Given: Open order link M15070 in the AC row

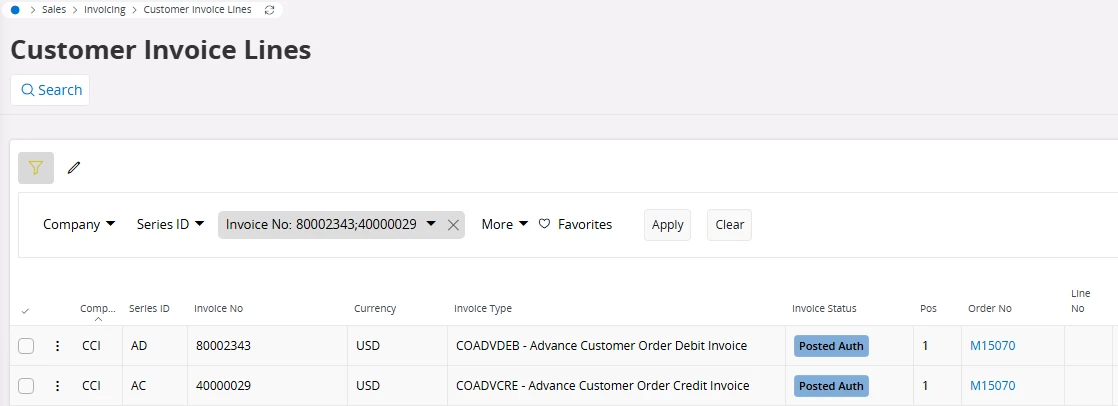Looking at the screenshot, I should 993,386.
